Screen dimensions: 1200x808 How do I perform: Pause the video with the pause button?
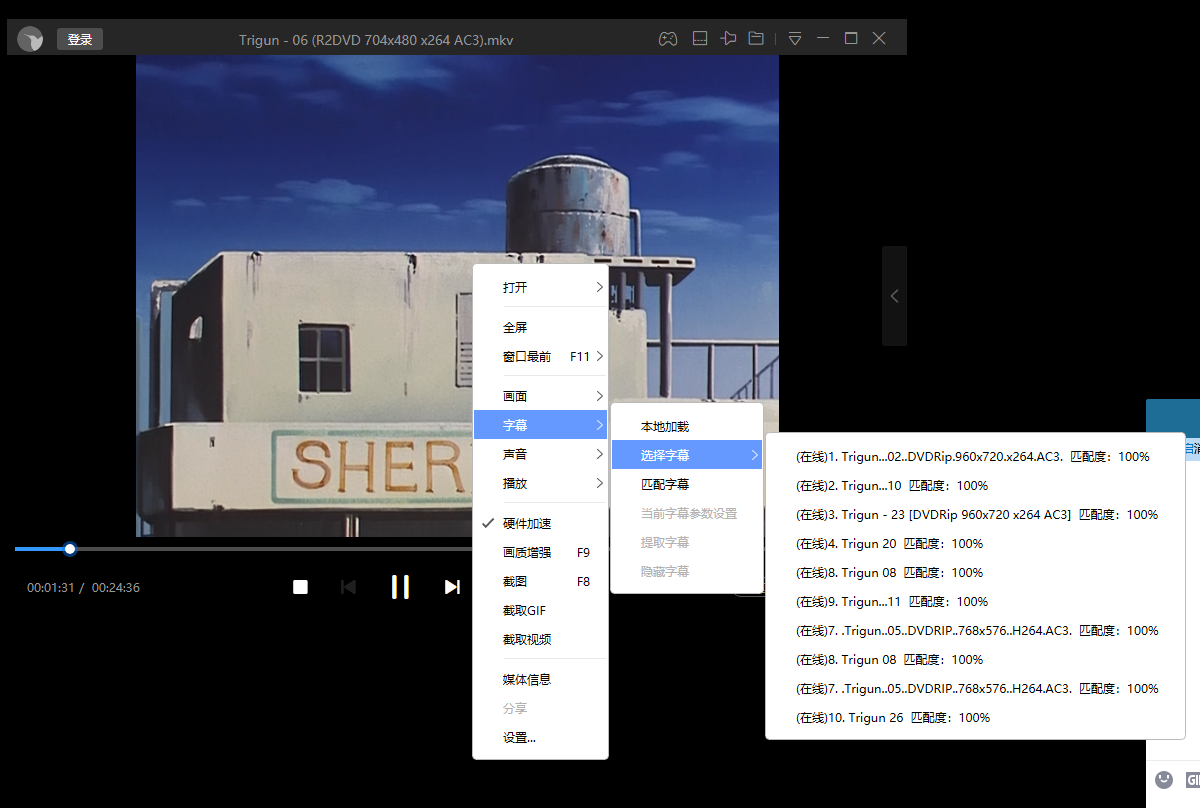(400, 587)
